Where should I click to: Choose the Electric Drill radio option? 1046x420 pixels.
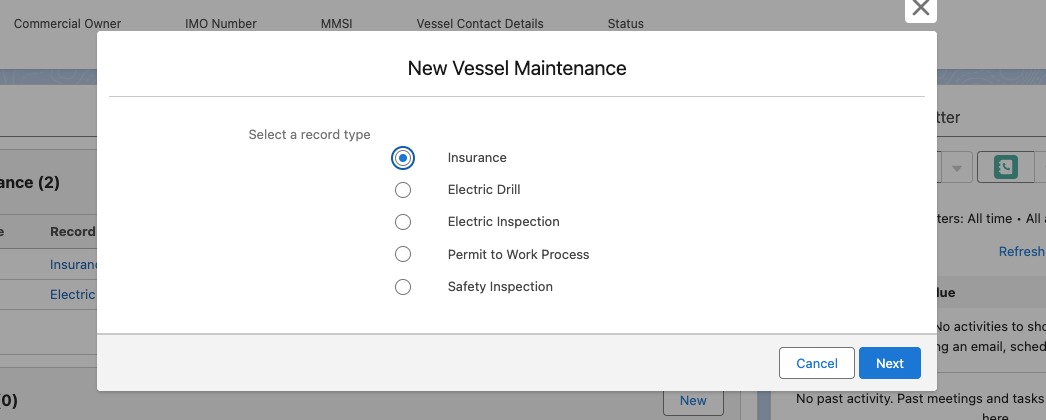pos(403,190)
